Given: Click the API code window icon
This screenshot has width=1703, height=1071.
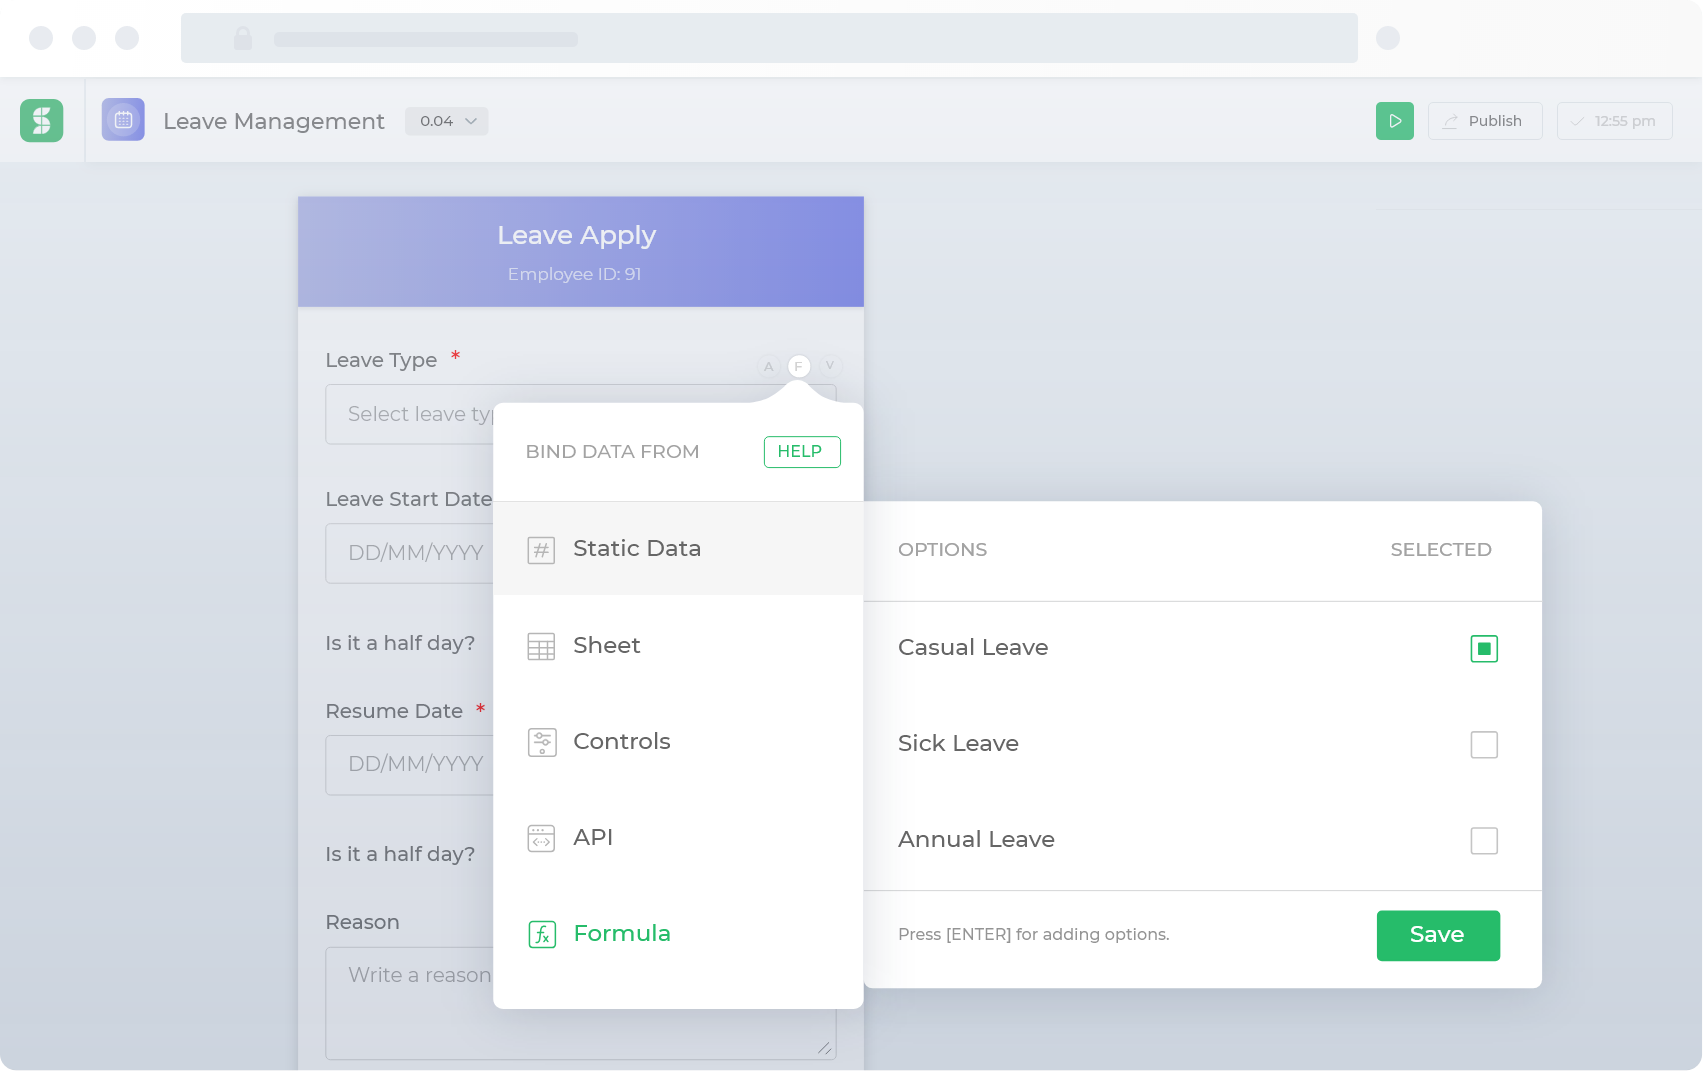Looking at the screenshot, I should pyautogui.click(x=541, y=838).
